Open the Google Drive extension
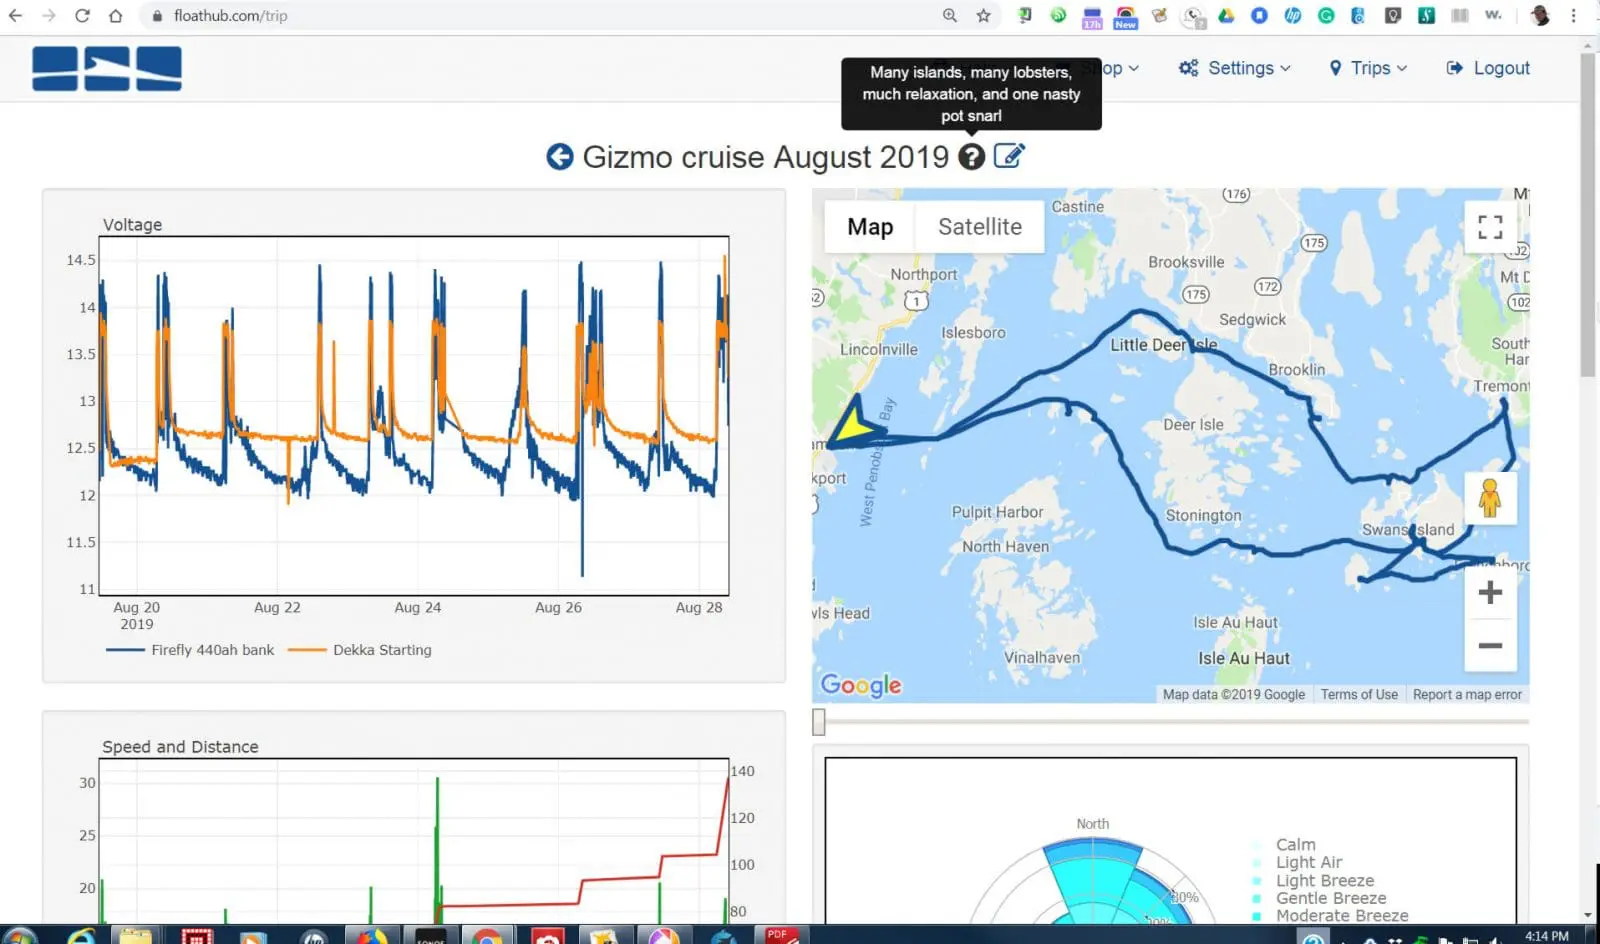Screen dimensions: 1600x944 point(1226,15)
